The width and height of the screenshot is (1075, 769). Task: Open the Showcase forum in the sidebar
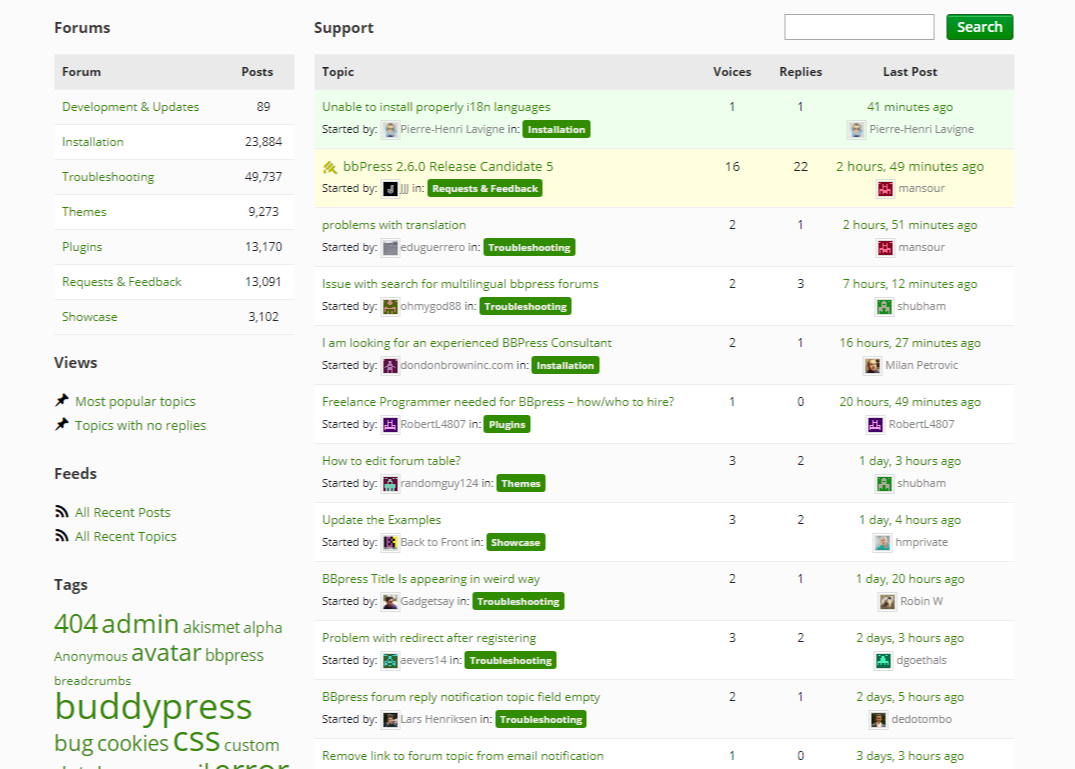point(89,317)
